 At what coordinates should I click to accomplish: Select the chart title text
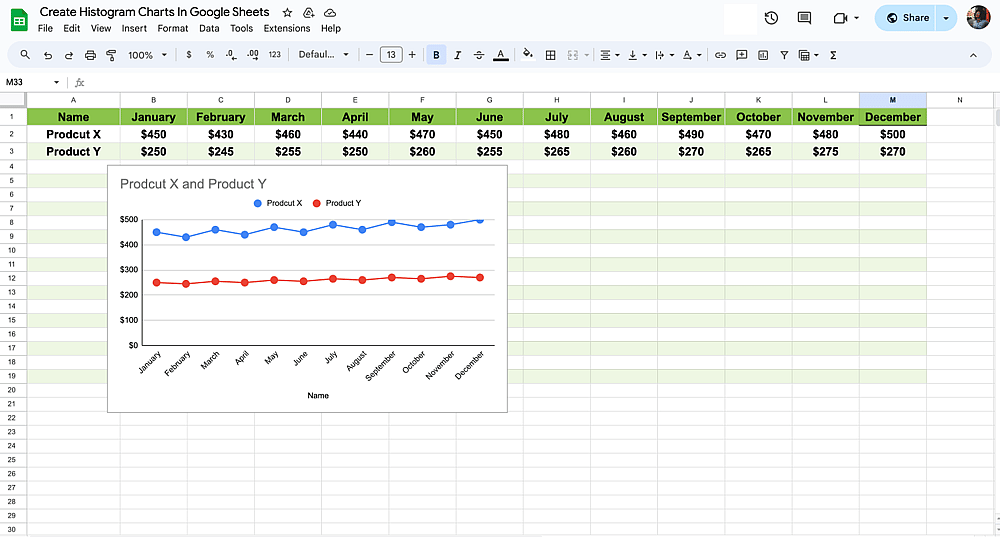point(193,184)
